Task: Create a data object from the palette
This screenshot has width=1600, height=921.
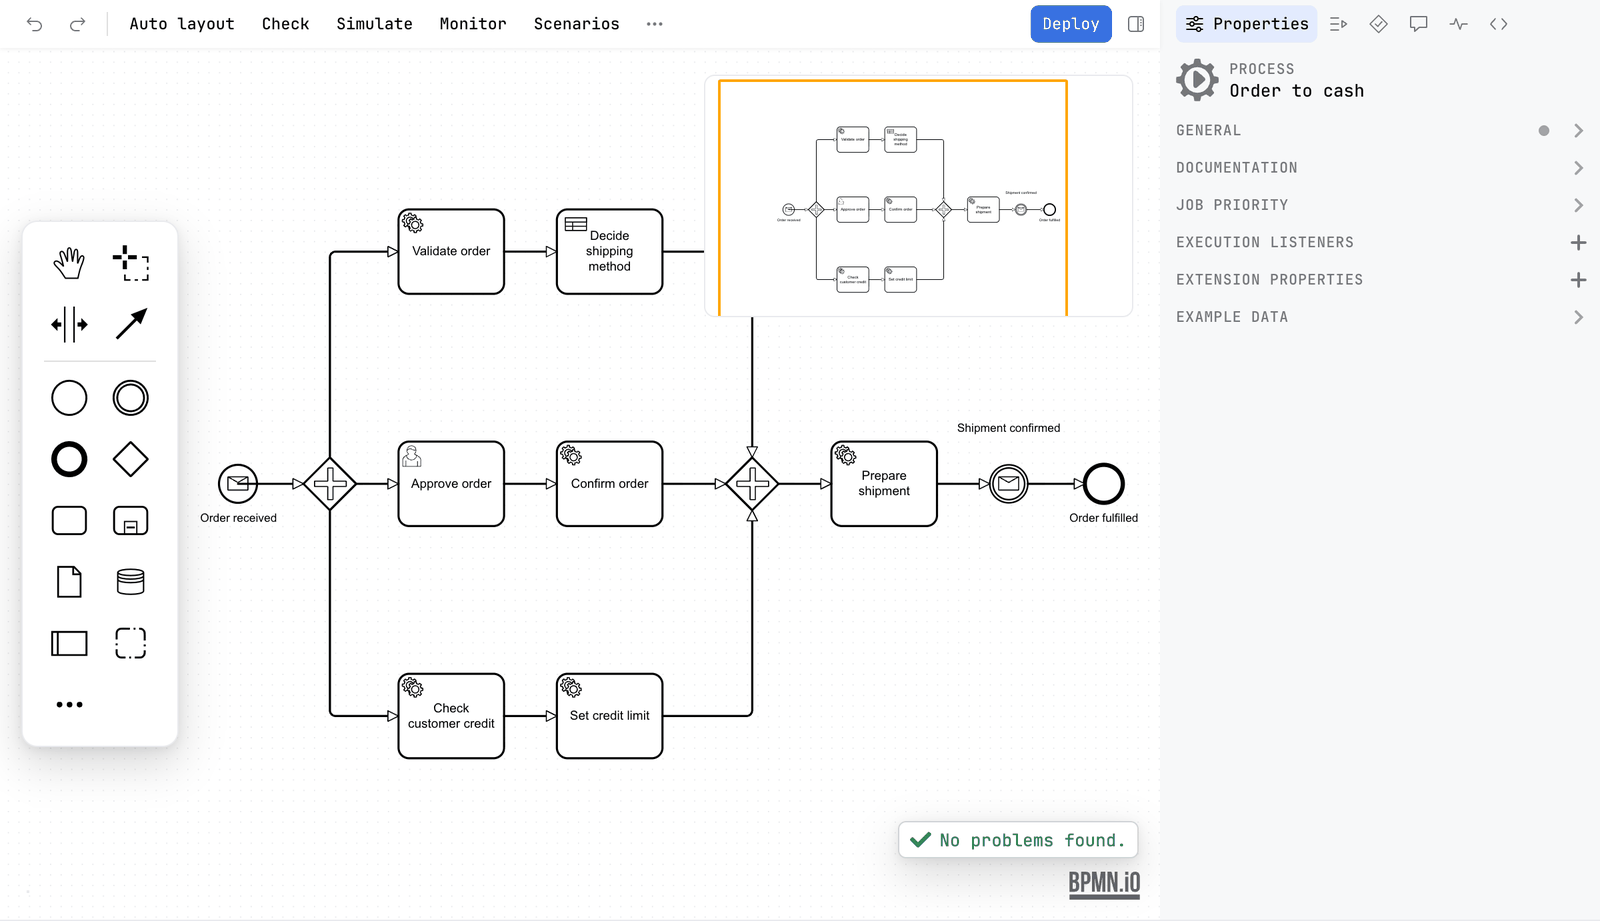Action: pyautogui.click(x=69, y=582)
